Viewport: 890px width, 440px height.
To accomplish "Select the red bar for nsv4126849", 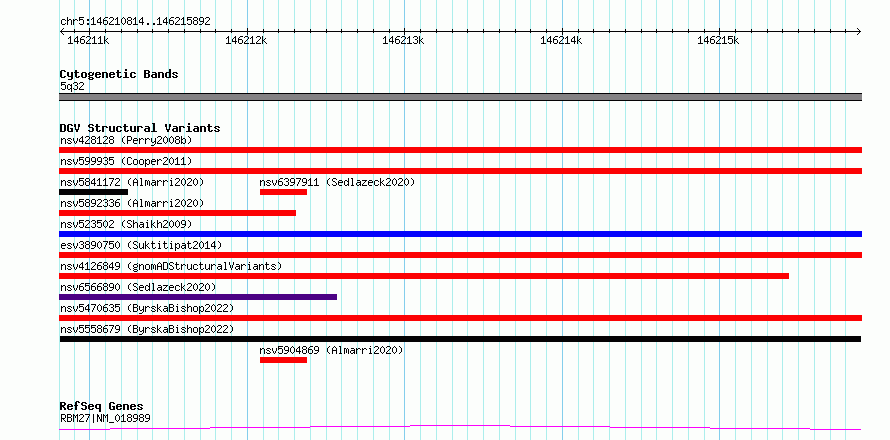I will point(424,276).
